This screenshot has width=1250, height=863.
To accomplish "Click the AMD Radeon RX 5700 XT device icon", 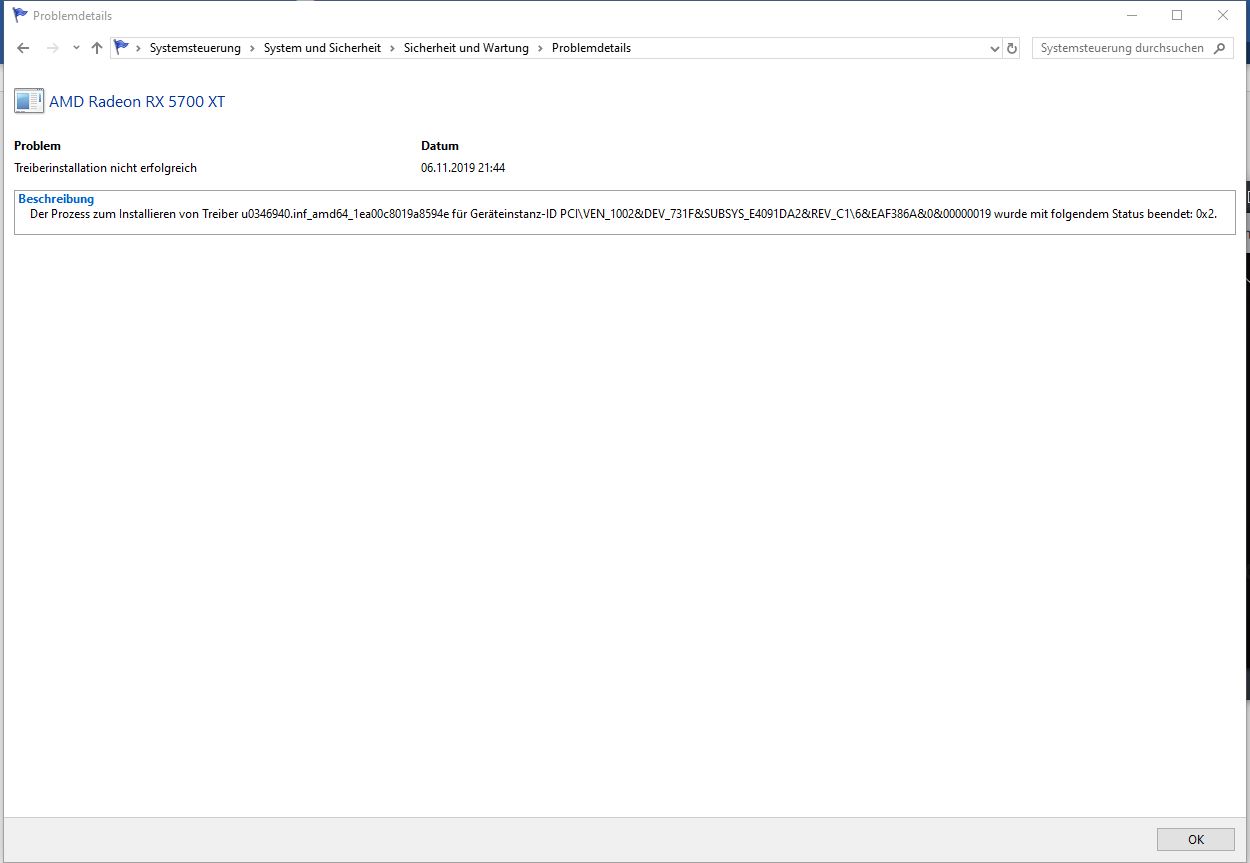I will click(29, 101).
